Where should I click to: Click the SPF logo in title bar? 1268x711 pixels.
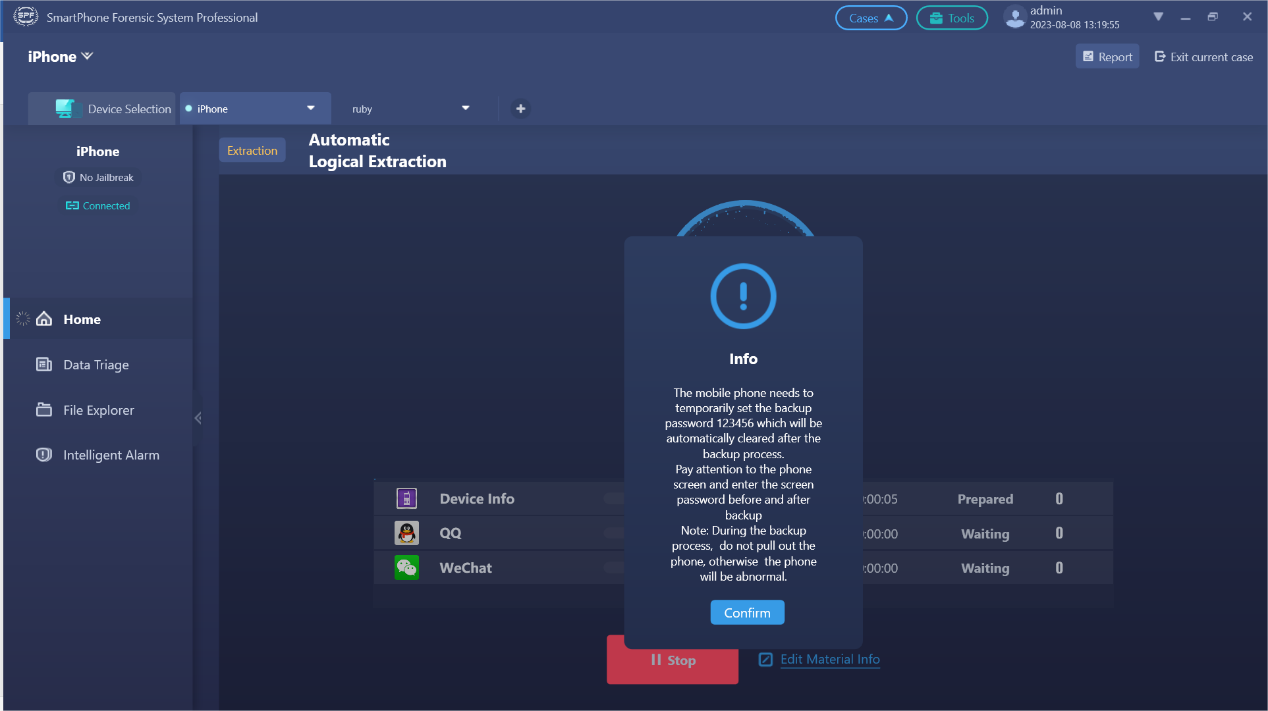click(25, 17)
